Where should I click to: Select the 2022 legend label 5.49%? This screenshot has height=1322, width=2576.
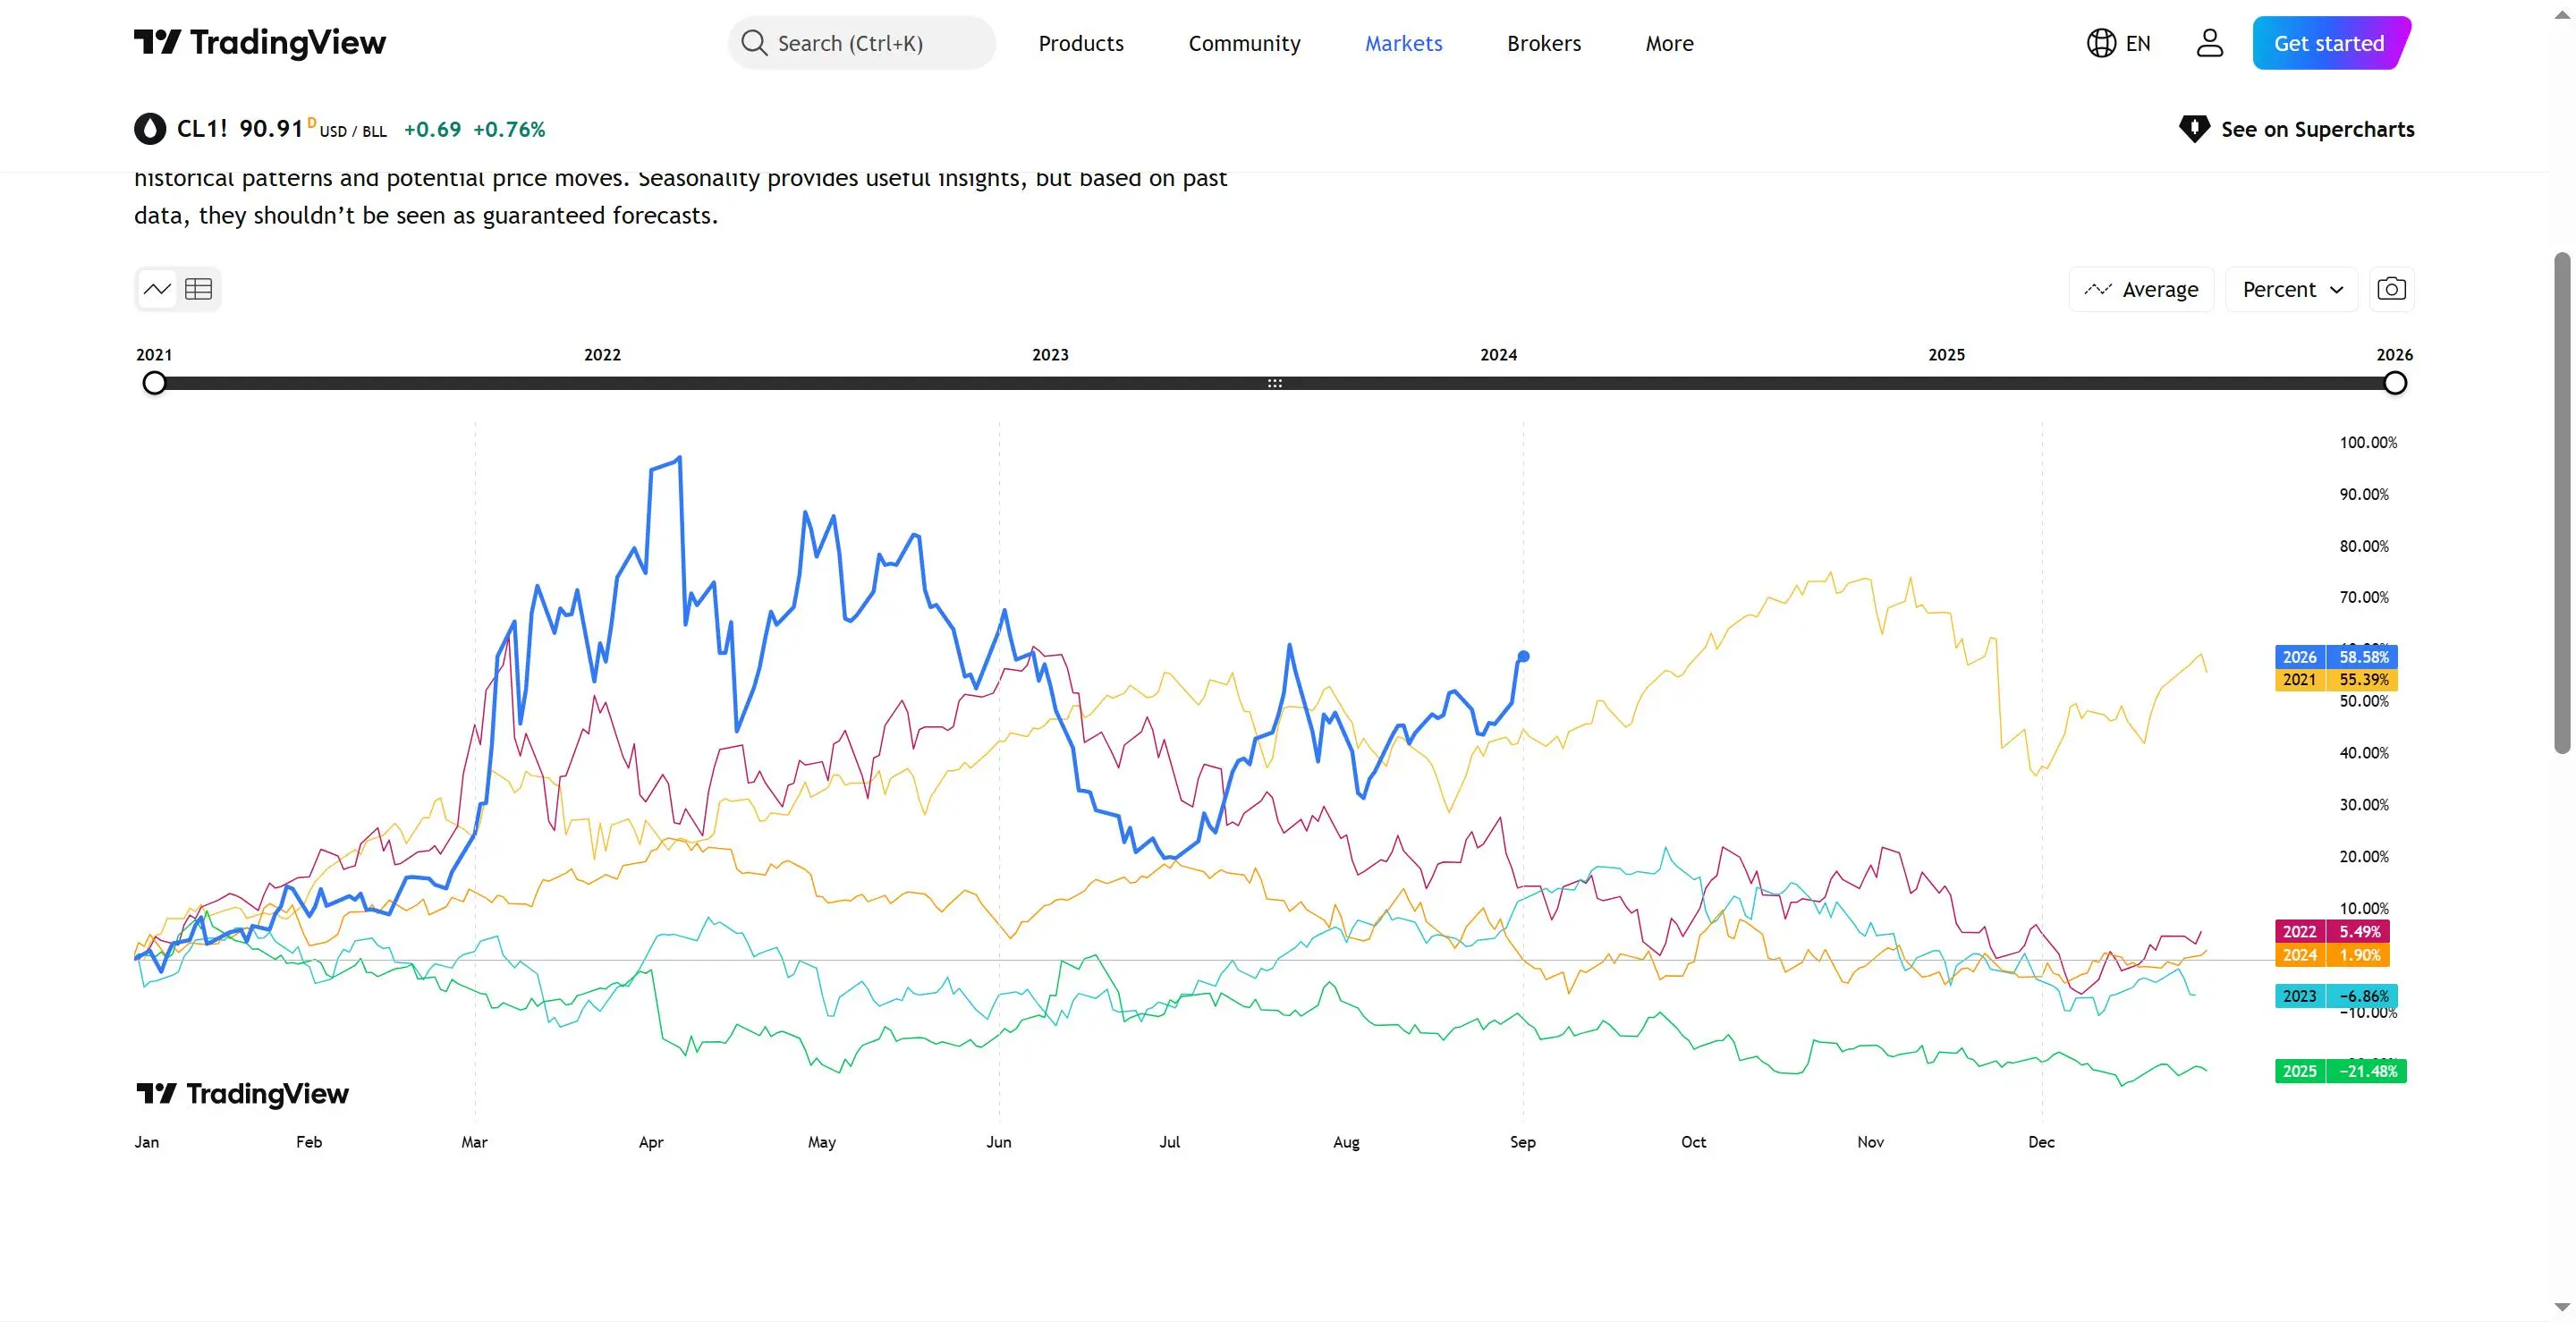[x=2332, y=931]
